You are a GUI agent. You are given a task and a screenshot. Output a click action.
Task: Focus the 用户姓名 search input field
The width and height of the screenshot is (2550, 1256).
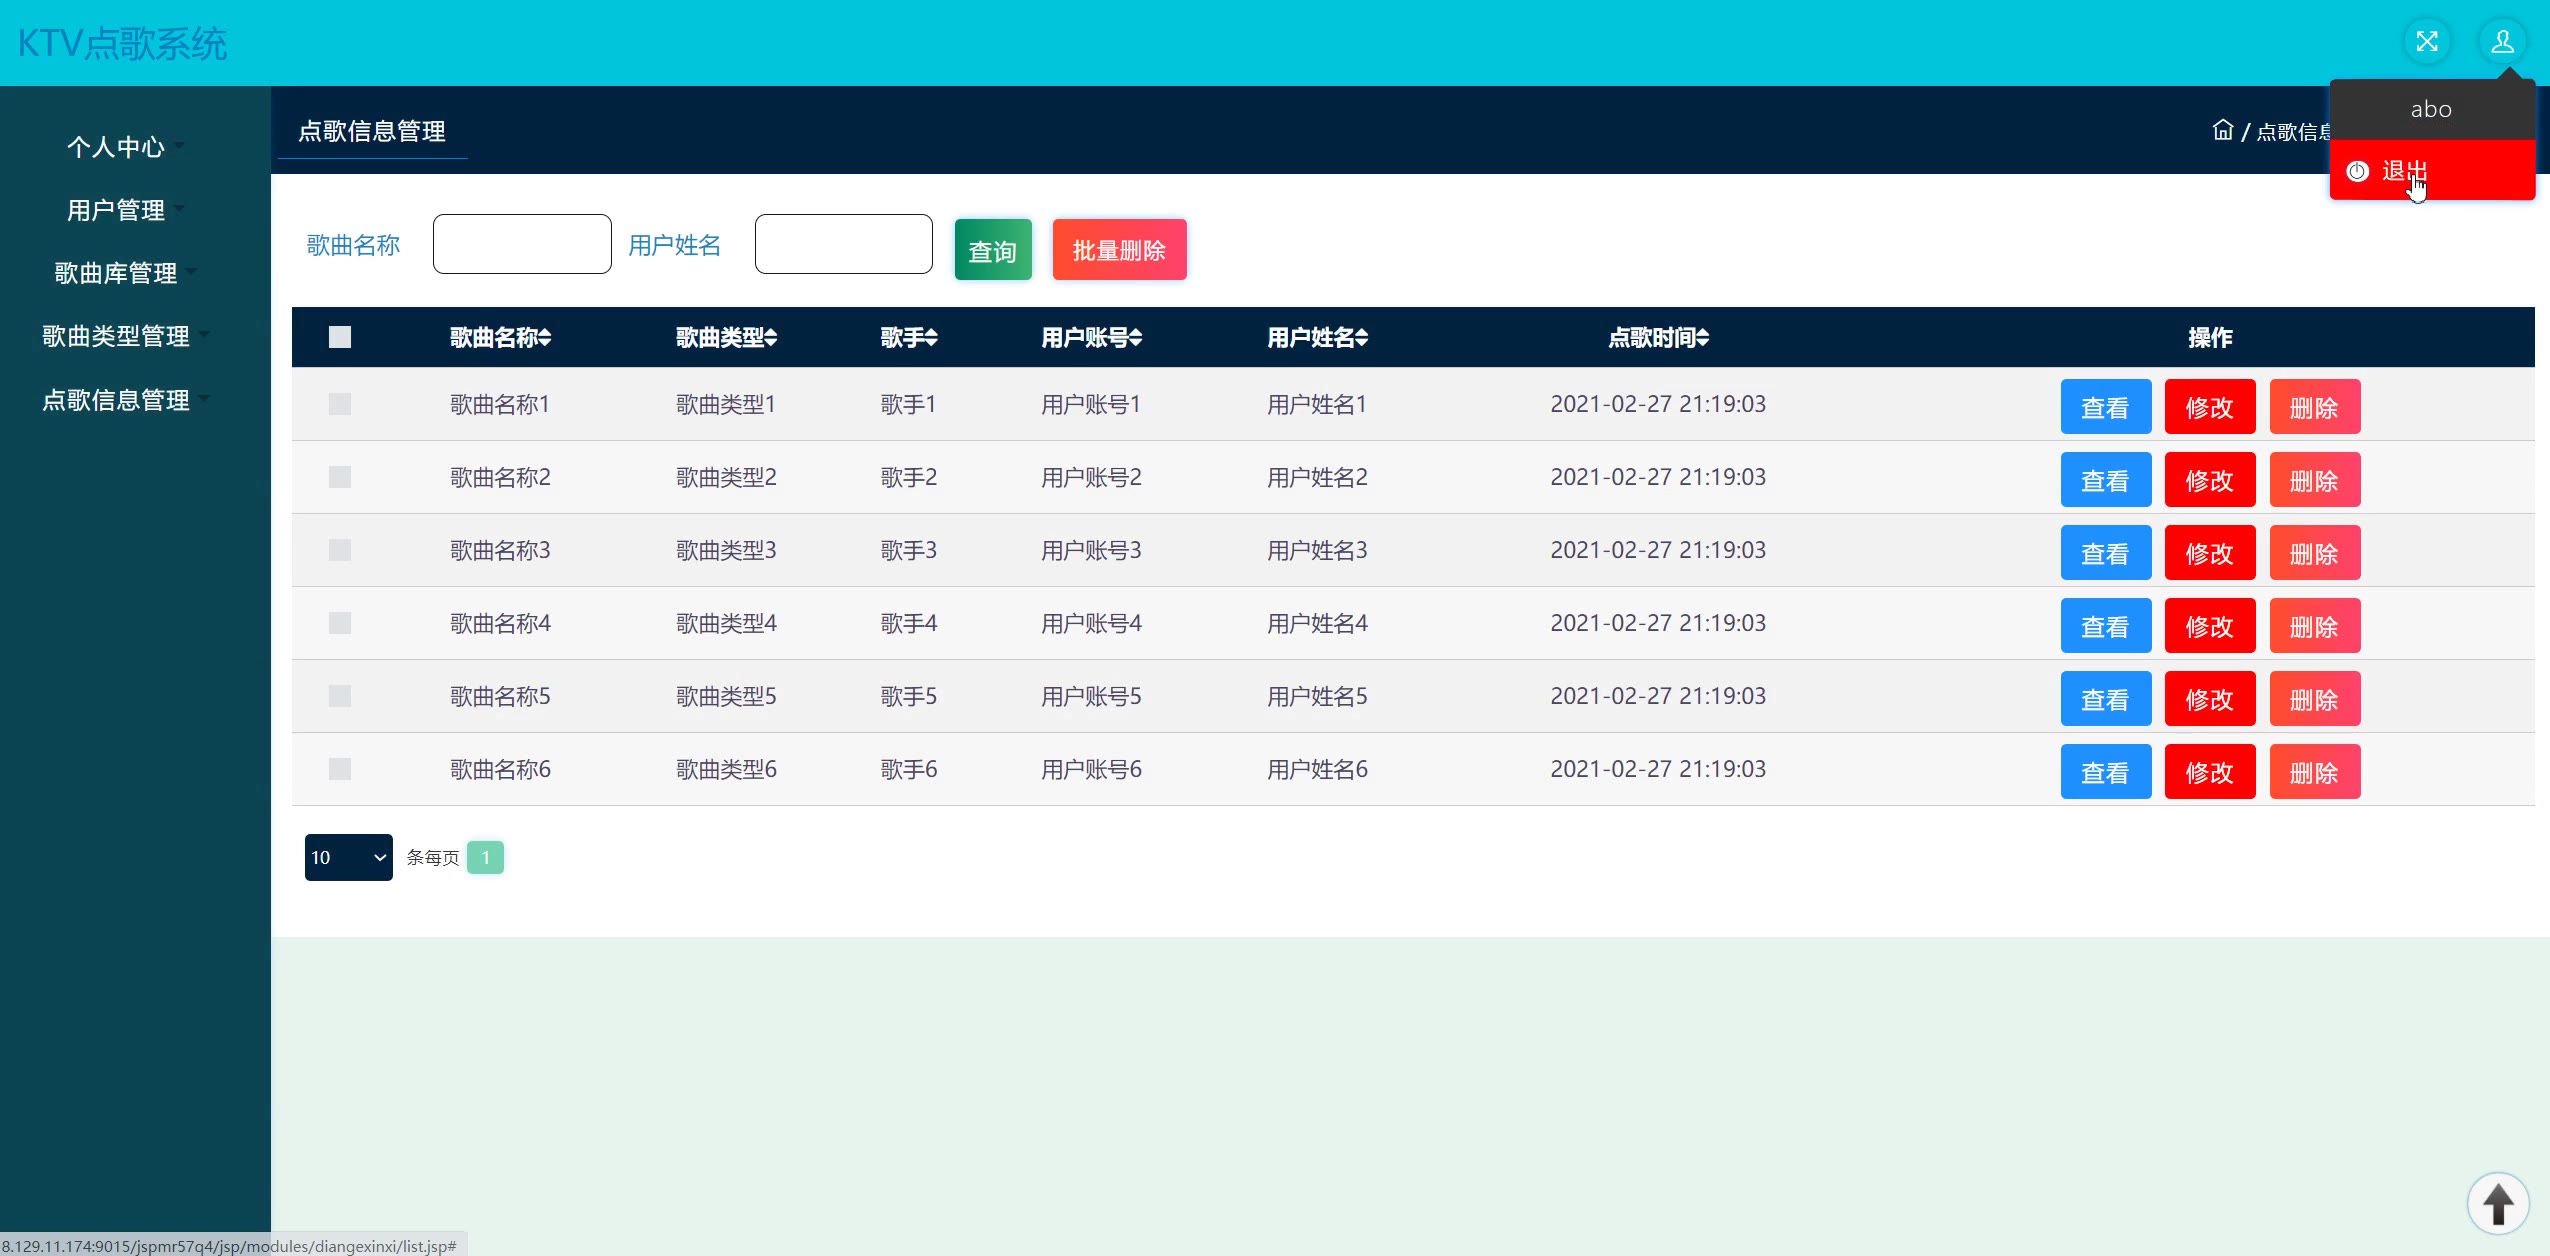click(844, 243)
